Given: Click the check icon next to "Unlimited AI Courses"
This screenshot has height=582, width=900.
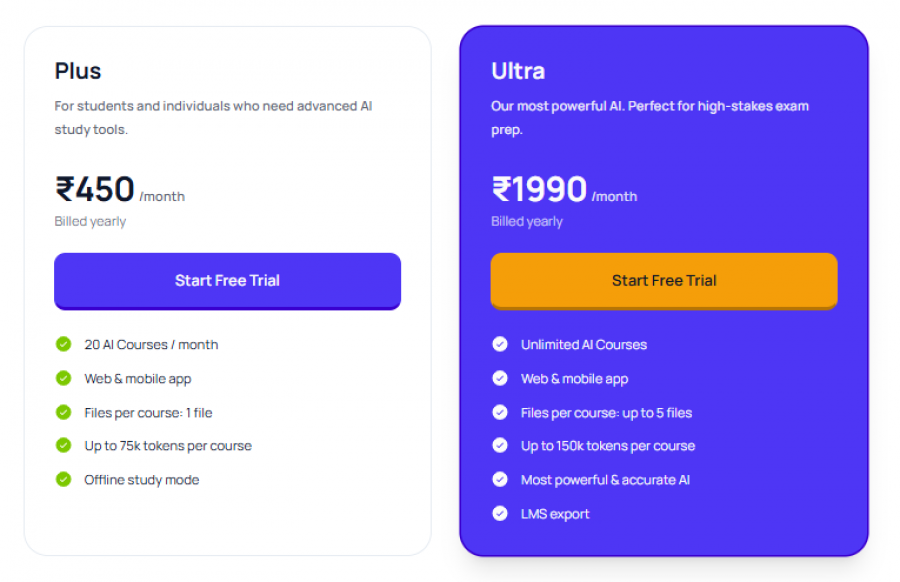Looking at the screenshot, I should point(500,344).
